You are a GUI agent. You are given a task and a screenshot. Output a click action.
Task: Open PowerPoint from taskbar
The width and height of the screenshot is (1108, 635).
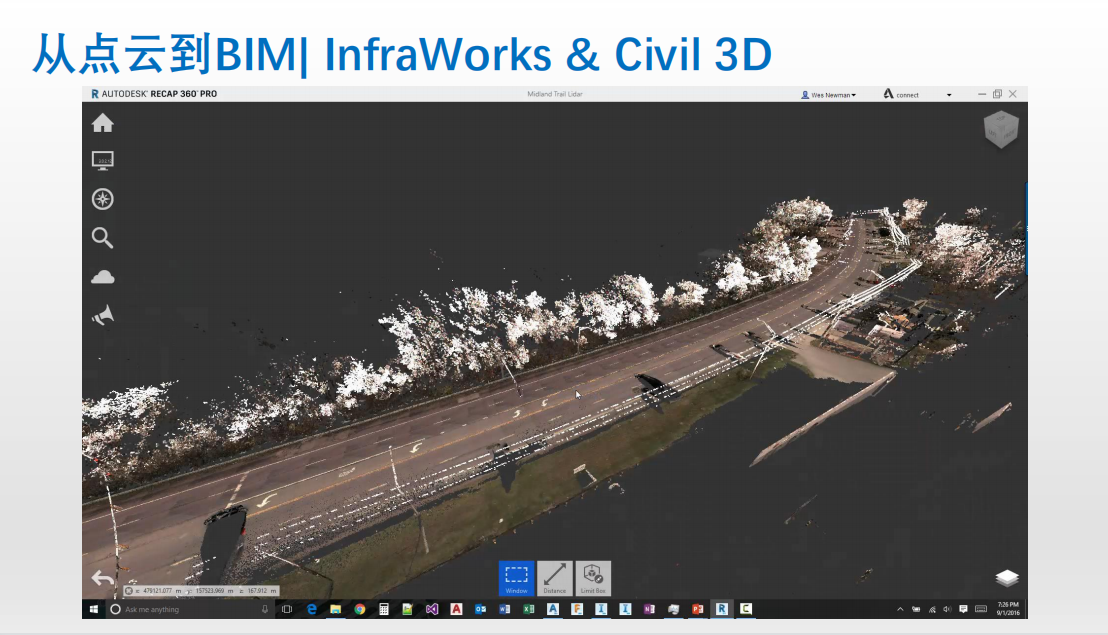click(x=697, y=609)
